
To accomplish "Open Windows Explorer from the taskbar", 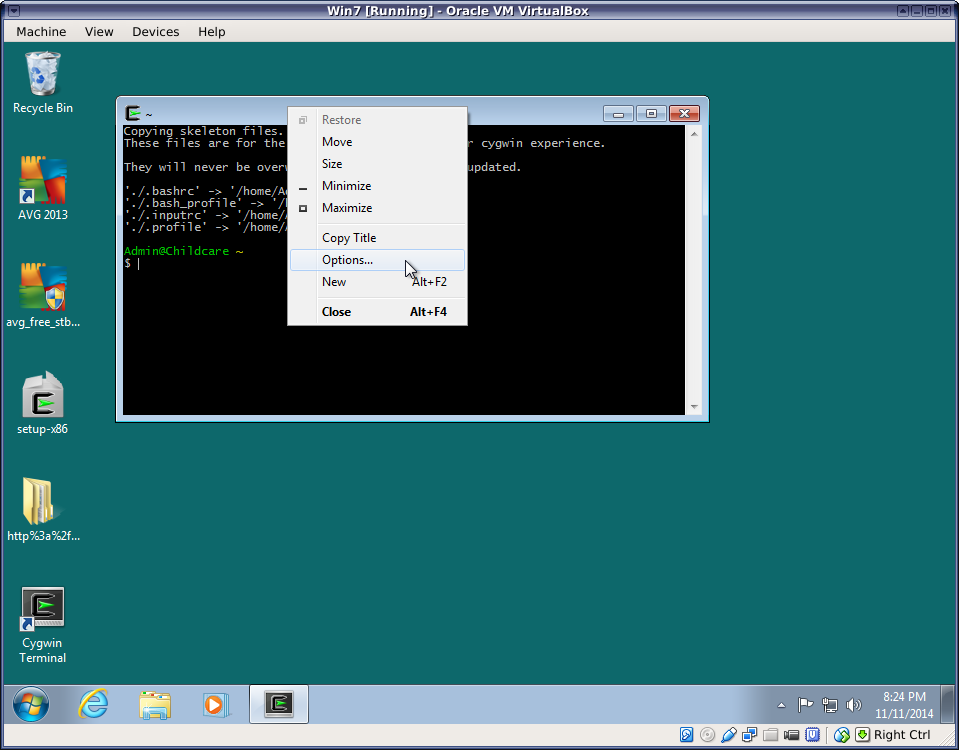I will 155,705.
